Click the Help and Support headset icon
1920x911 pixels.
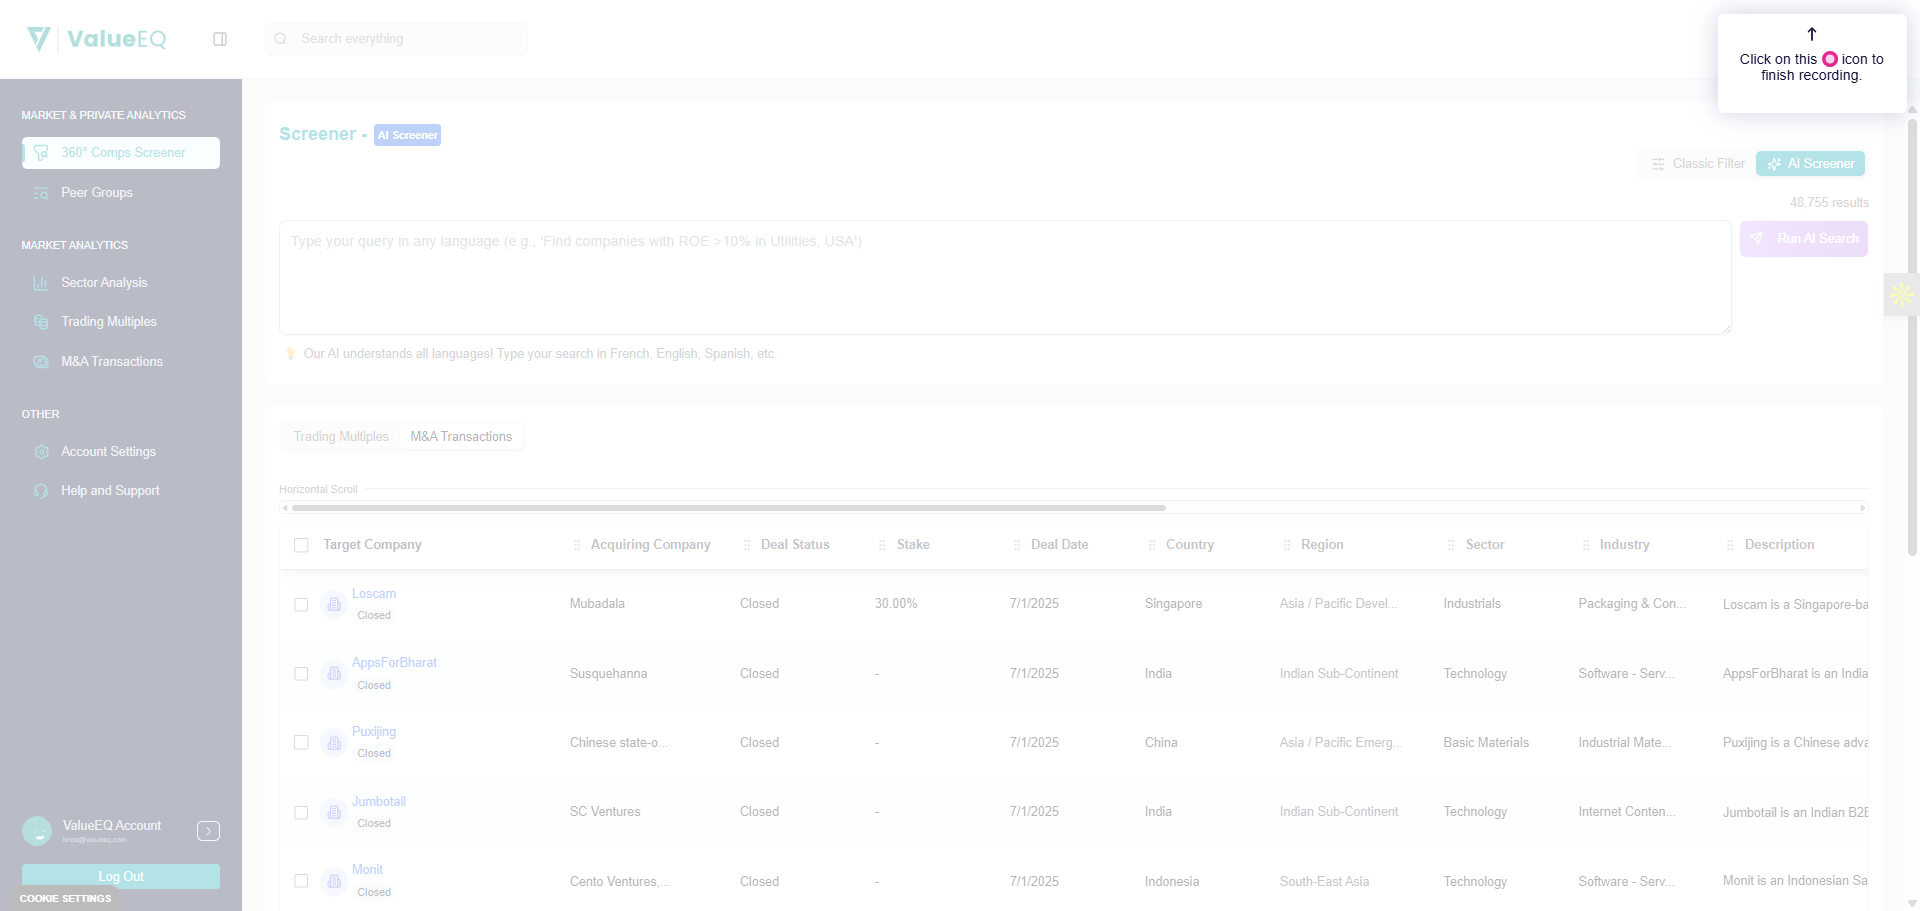pos(41,491)
